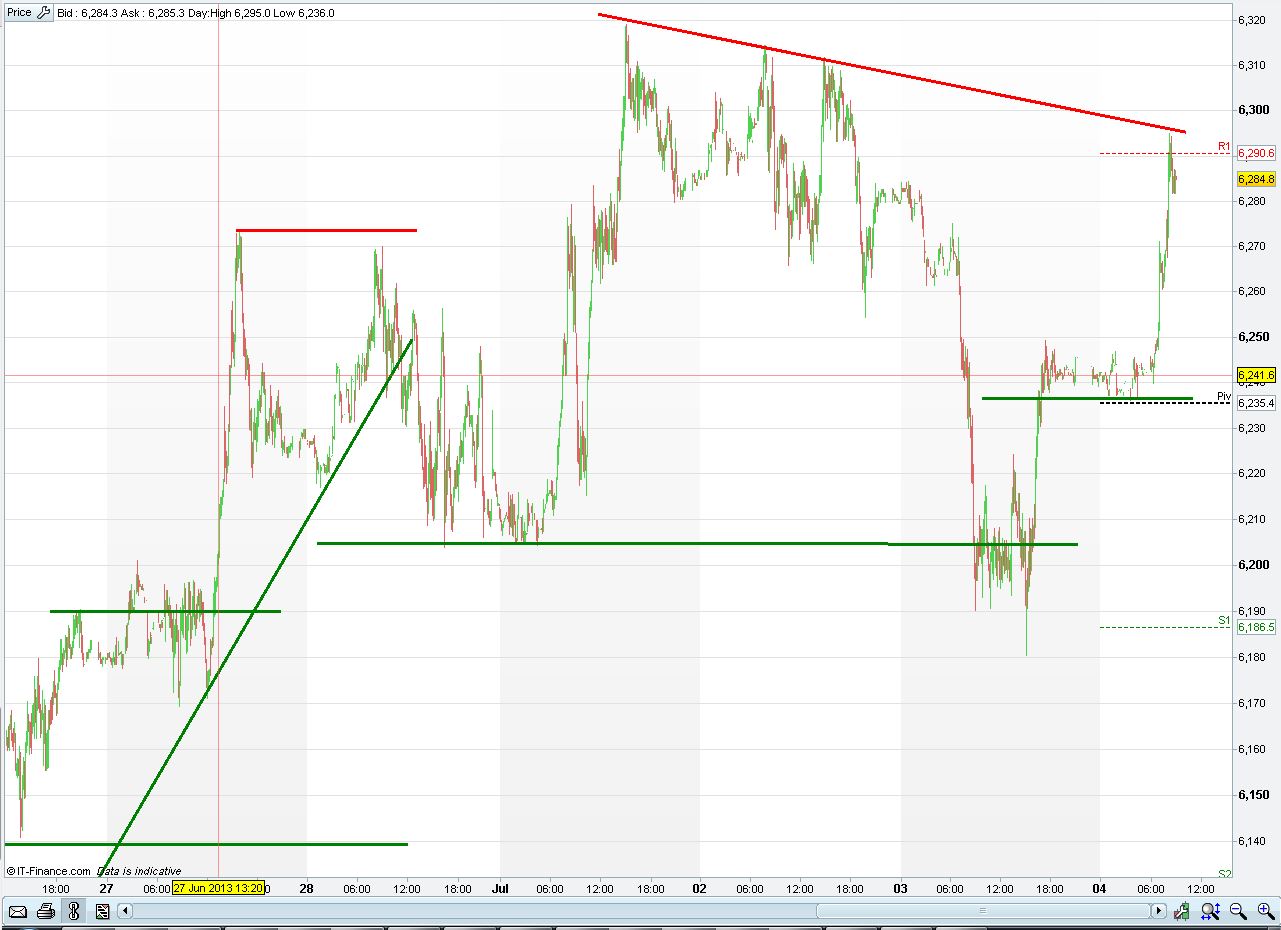This screenshot has width=1281, height=930.
Task: Open the chart list document icon
Action: pos(102,911)
